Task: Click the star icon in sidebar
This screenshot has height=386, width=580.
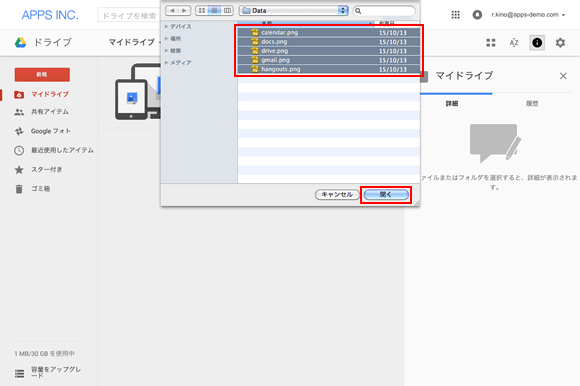Action: [19, 170]
